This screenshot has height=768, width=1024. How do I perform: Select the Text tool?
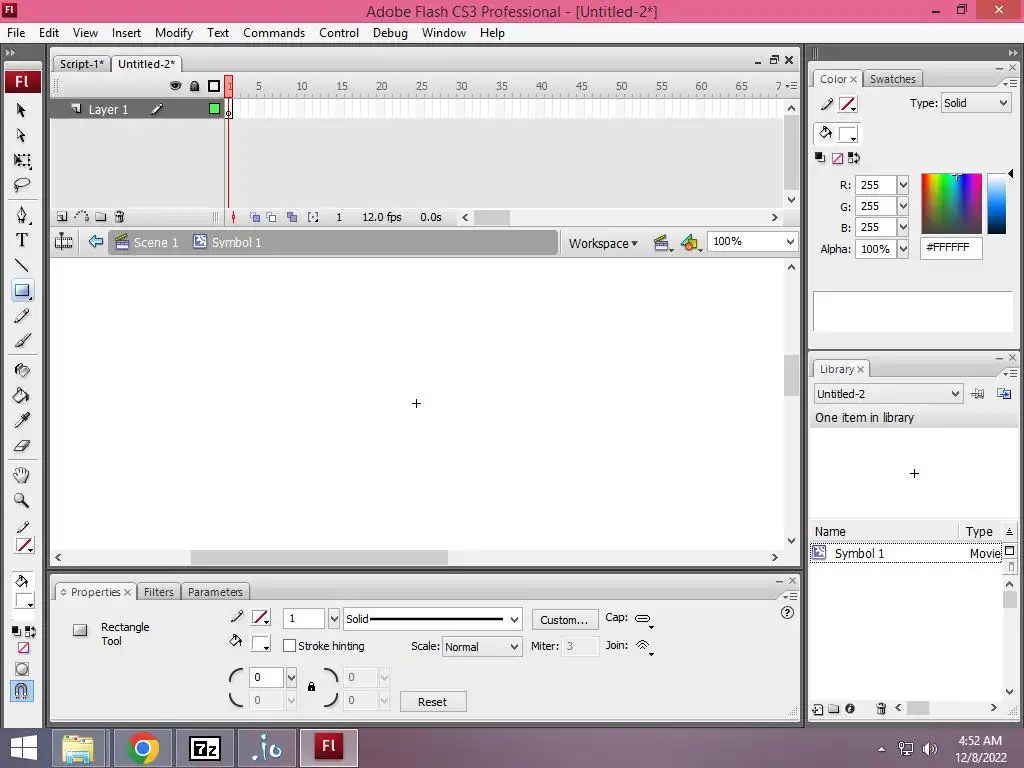pyautogui.click(x=22, y=240)
